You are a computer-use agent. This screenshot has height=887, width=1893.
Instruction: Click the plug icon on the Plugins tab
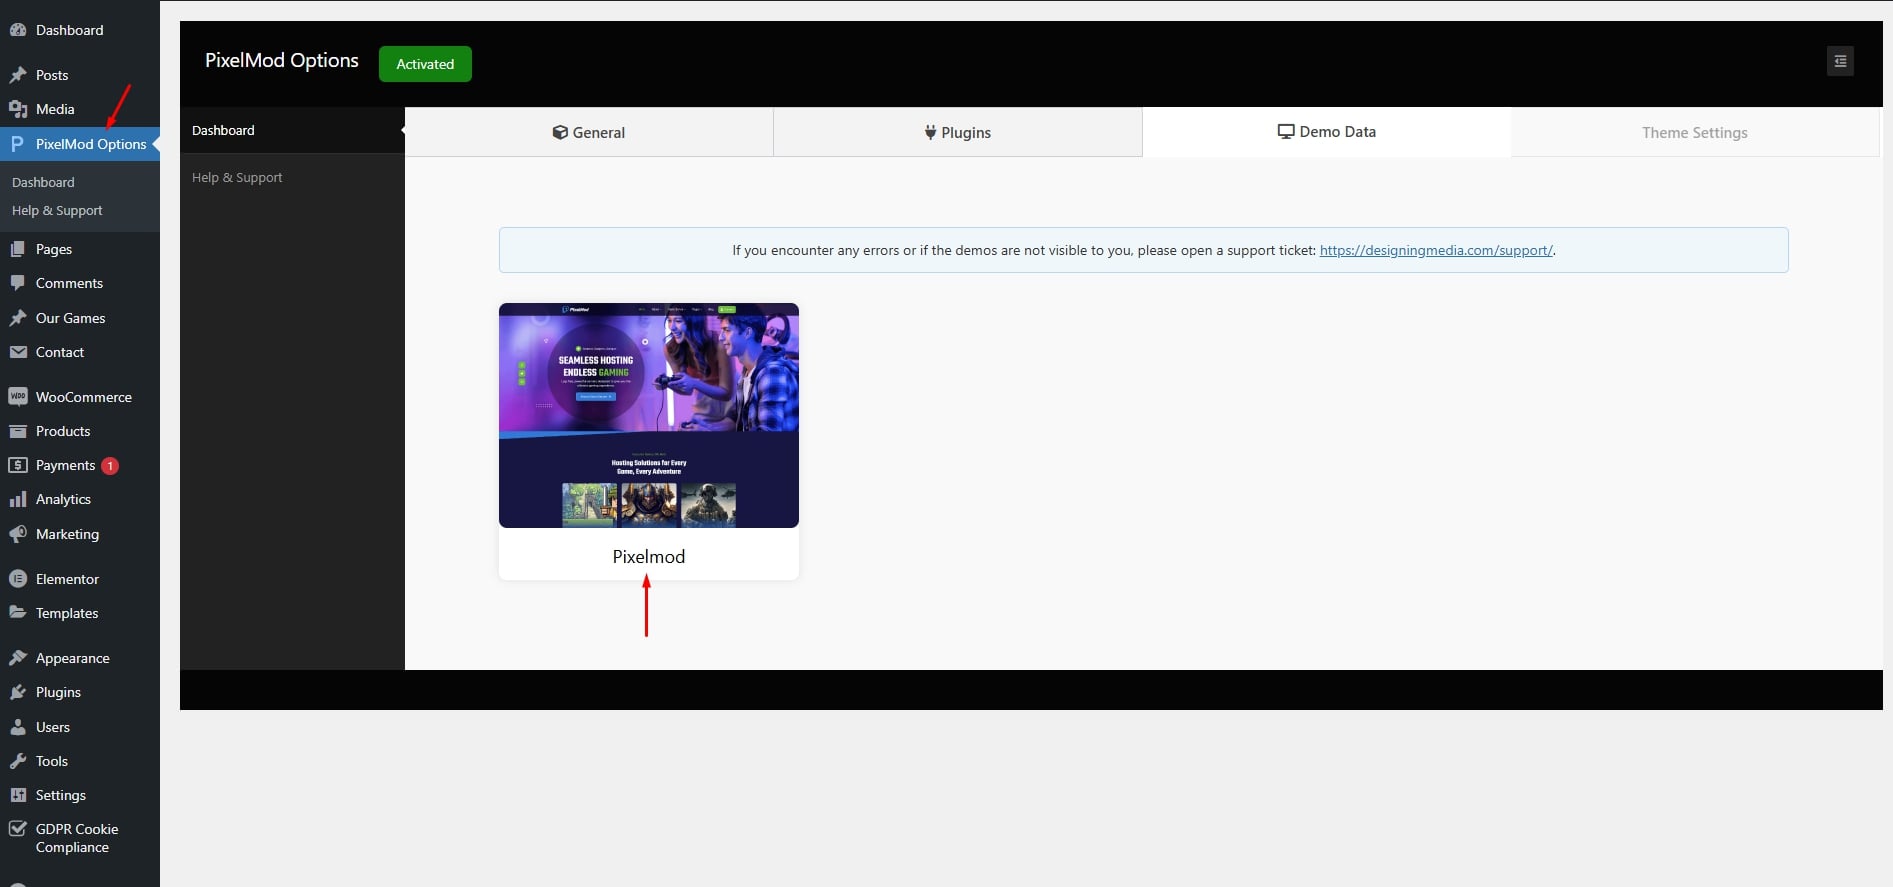(x=930, y=132)
